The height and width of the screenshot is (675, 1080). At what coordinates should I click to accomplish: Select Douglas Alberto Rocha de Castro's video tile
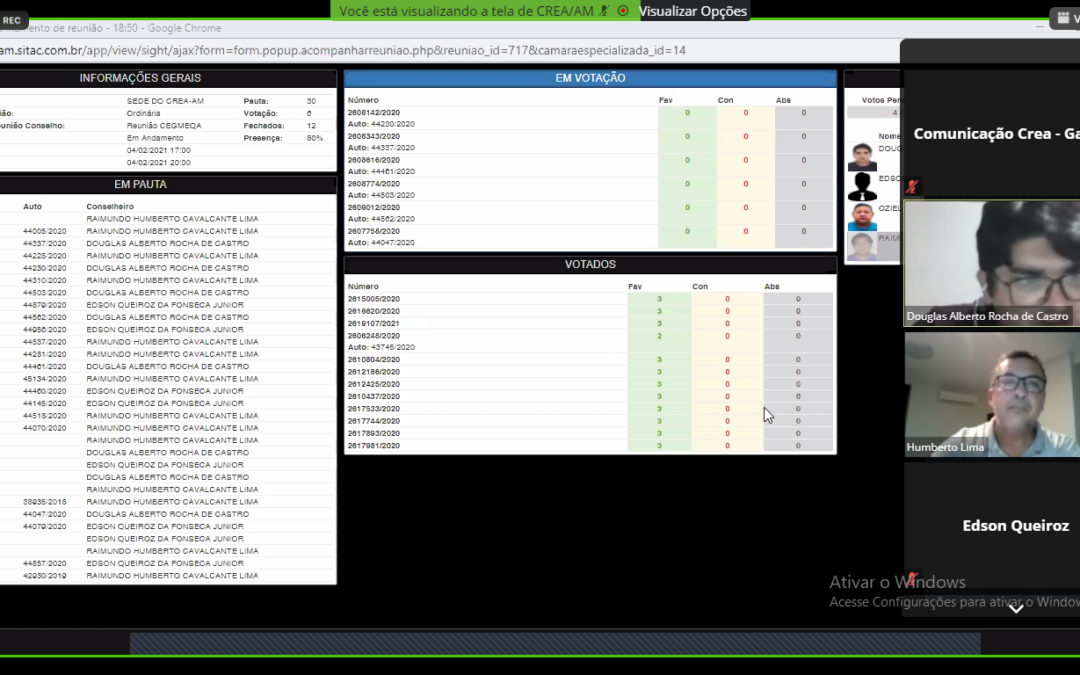[991, 263]
